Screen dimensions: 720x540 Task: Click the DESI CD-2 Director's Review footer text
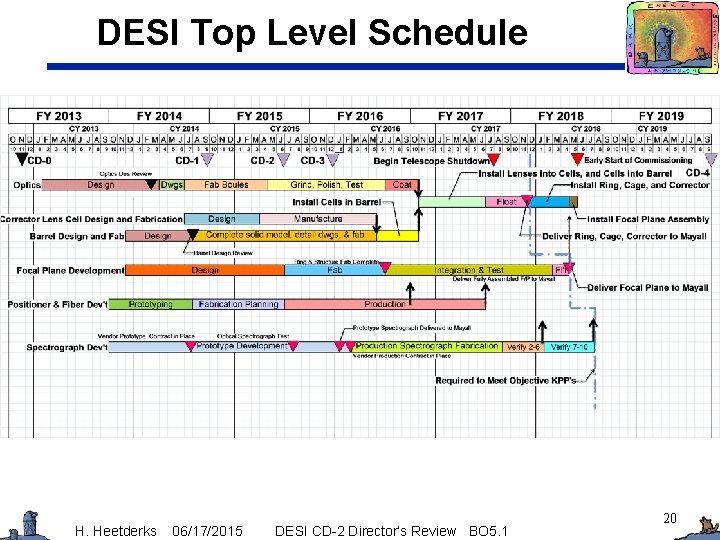tap(365, 531)
